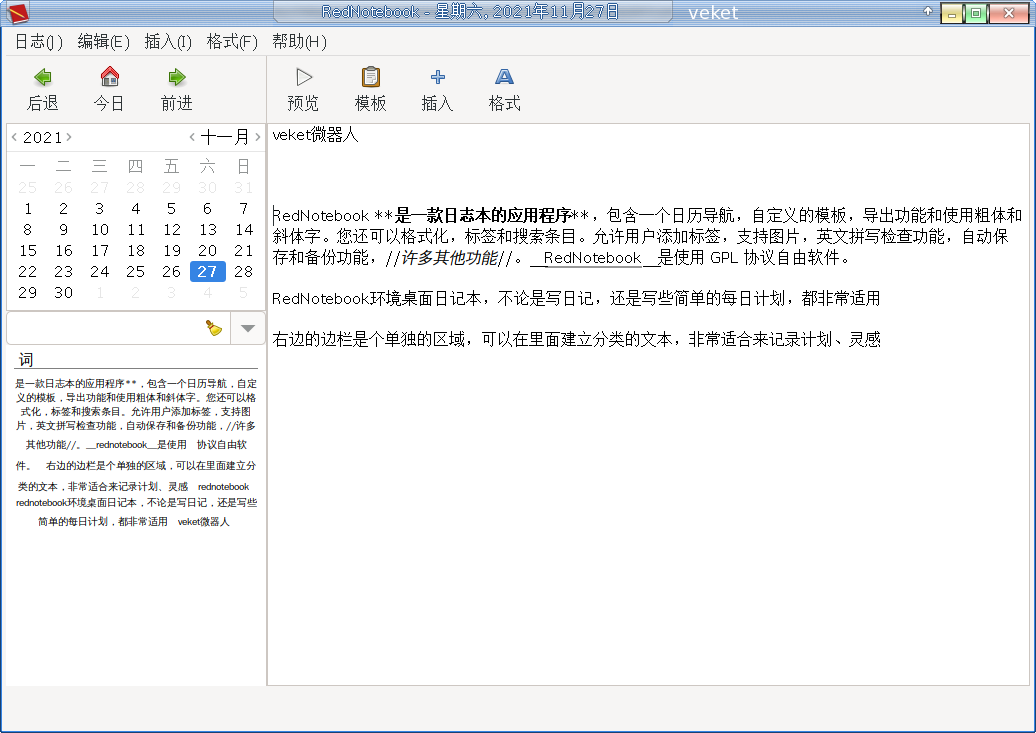This screenshot has height=733, width=1036.
Task: Click italic text '许多其他功能' in editor
Action: pos(449,258)
